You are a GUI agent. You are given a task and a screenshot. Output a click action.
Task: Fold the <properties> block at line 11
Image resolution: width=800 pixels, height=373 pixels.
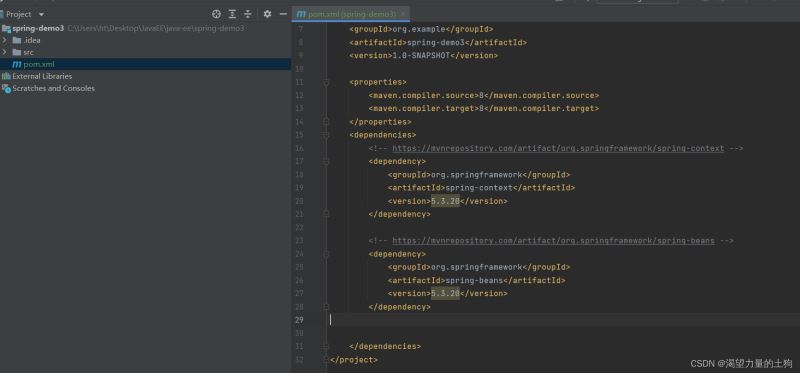[326, 82]
